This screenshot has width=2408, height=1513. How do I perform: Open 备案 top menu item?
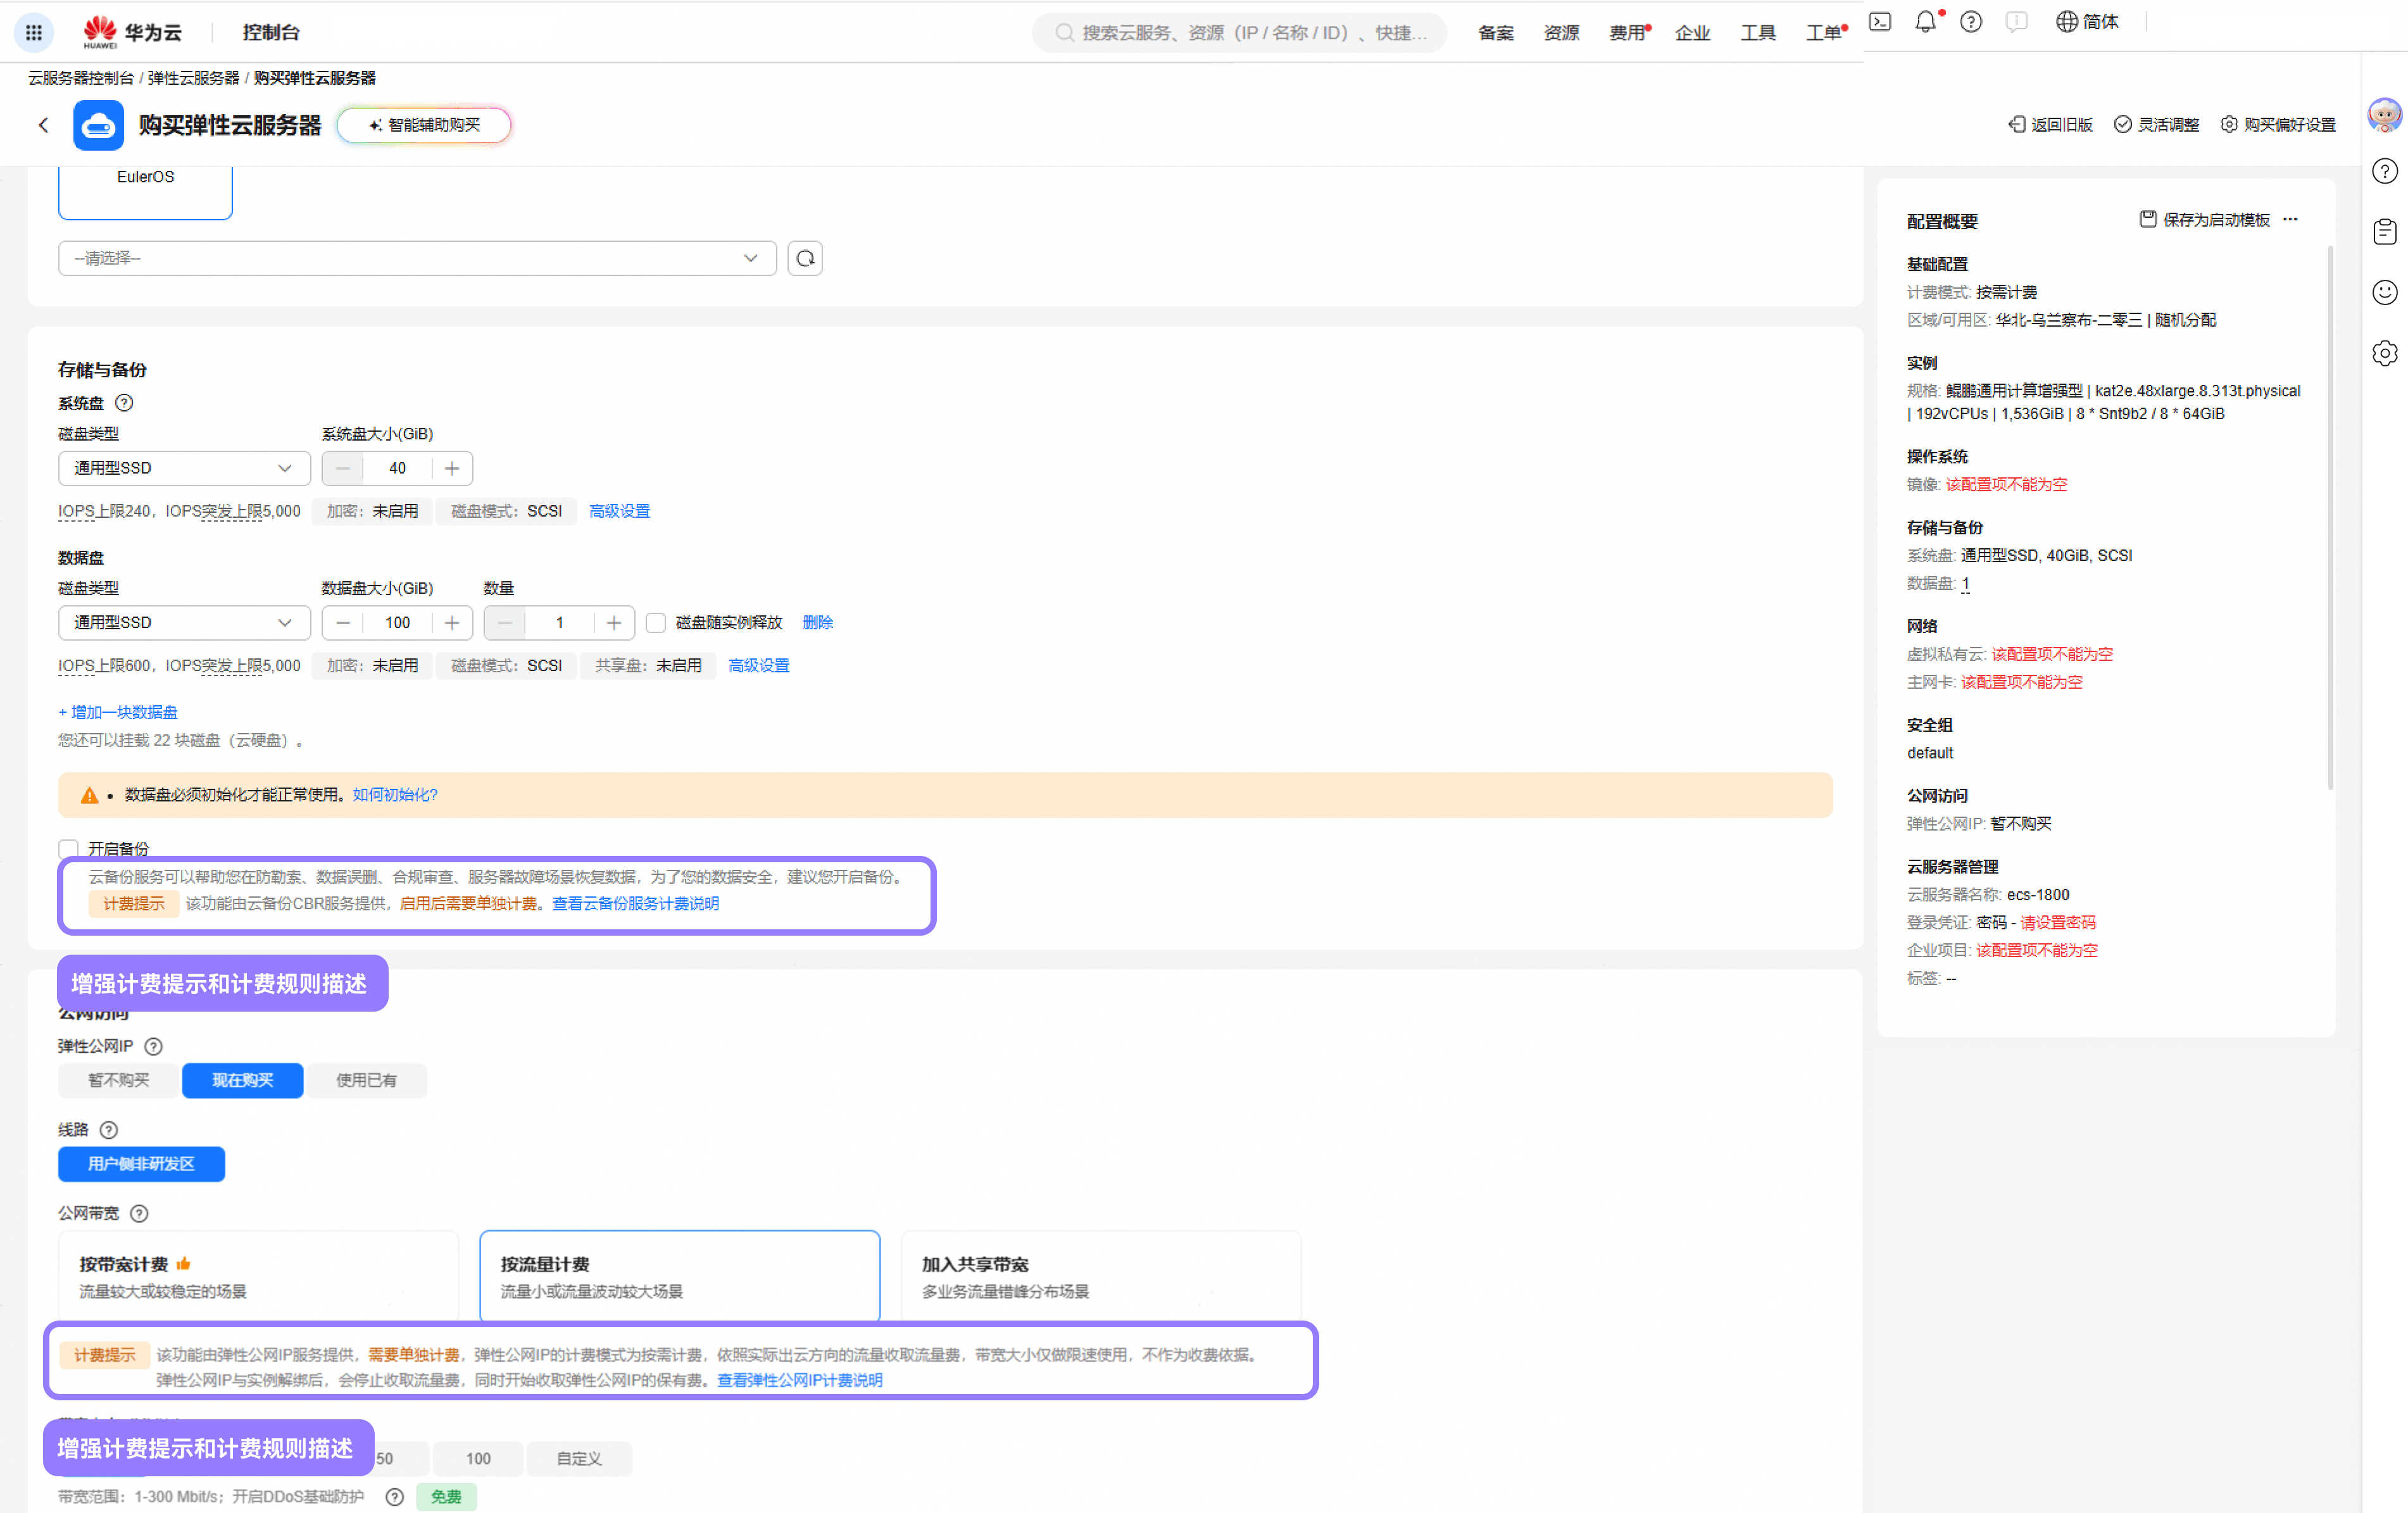pyautogui.click(x=1496, y=33)
